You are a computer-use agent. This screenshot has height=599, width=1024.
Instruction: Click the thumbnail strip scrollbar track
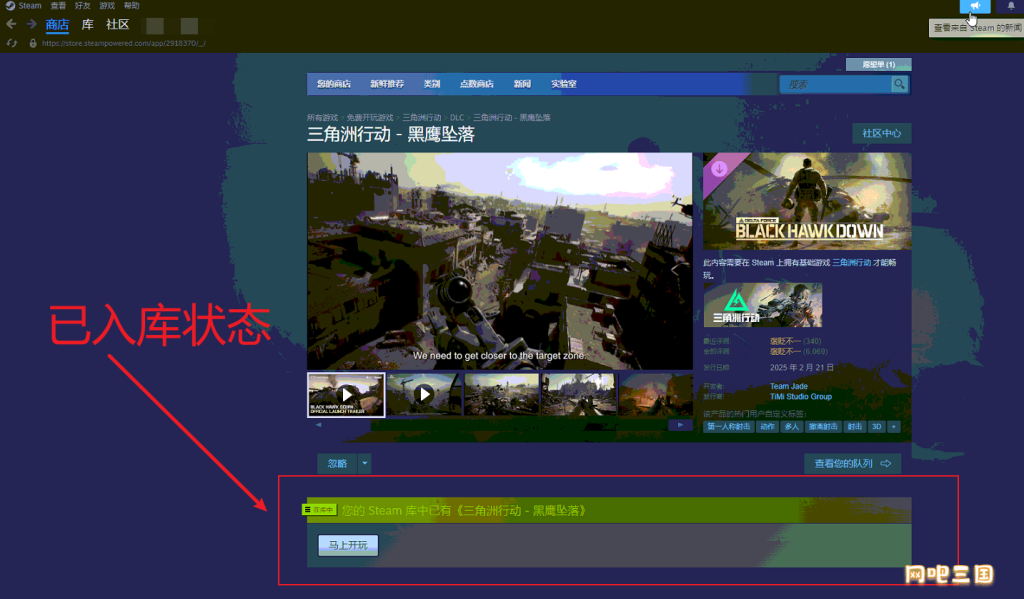(x=500, y=425)
